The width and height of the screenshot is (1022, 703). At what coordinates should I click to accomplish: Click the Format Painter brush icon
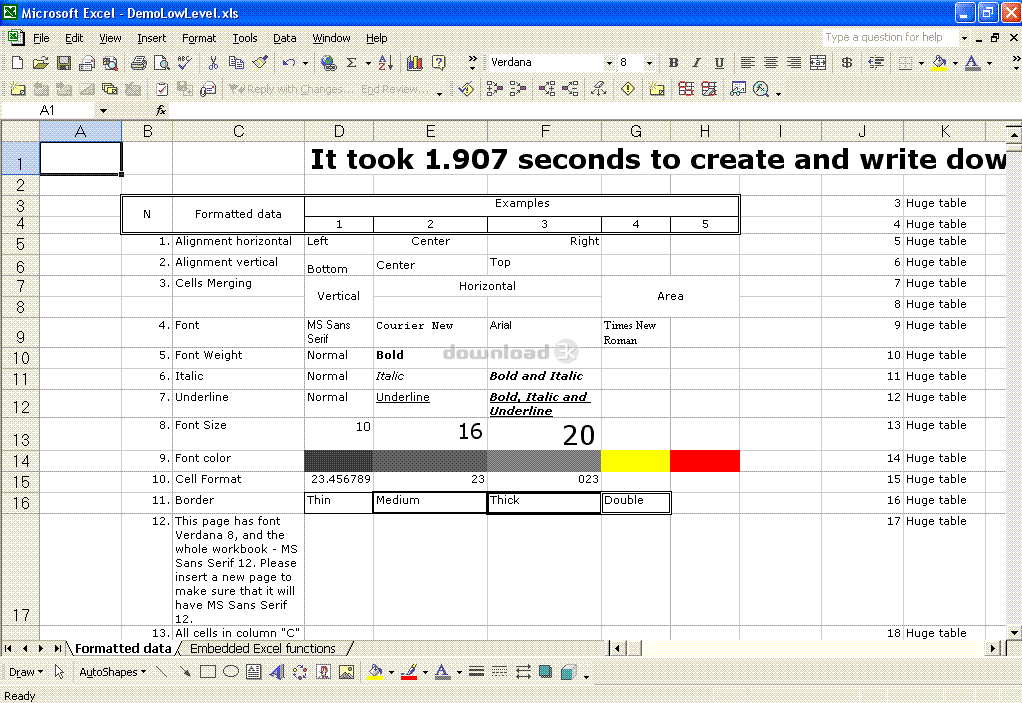click(260, 63)
